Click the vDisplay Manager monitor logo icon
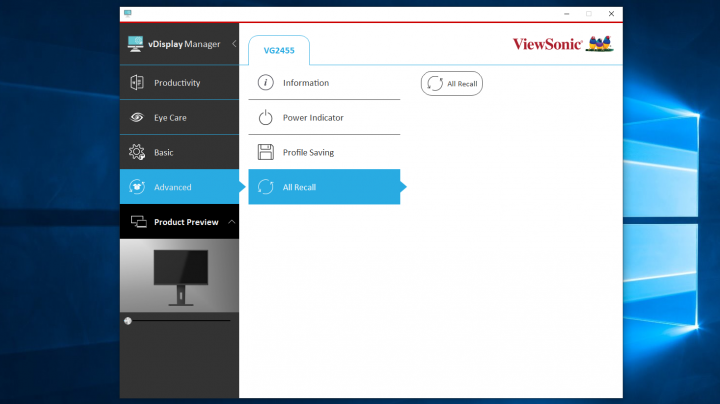This screenshot has width=720, height=404. (x=135, y=44)
